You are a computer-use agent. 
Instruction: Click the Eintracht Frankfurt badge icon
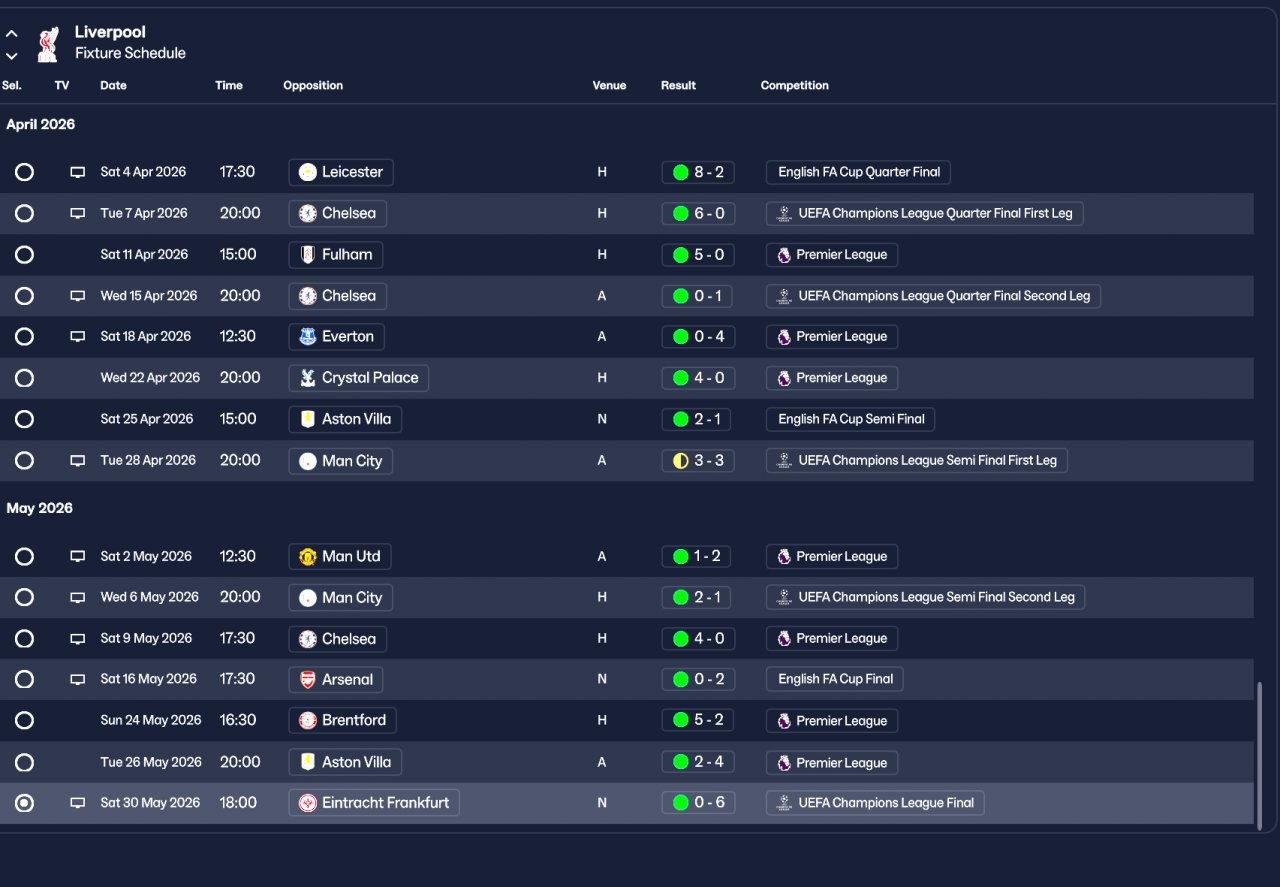[307, 803]
